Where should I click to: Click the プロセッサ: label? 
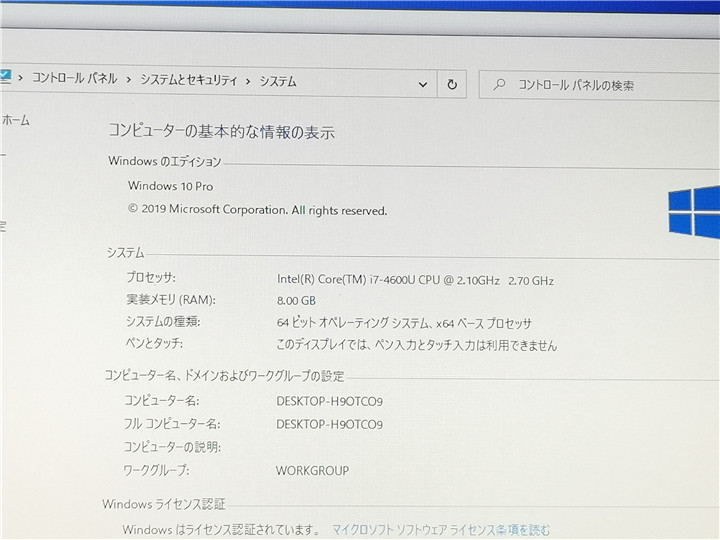pyautogui.click(x=151, y=277)
